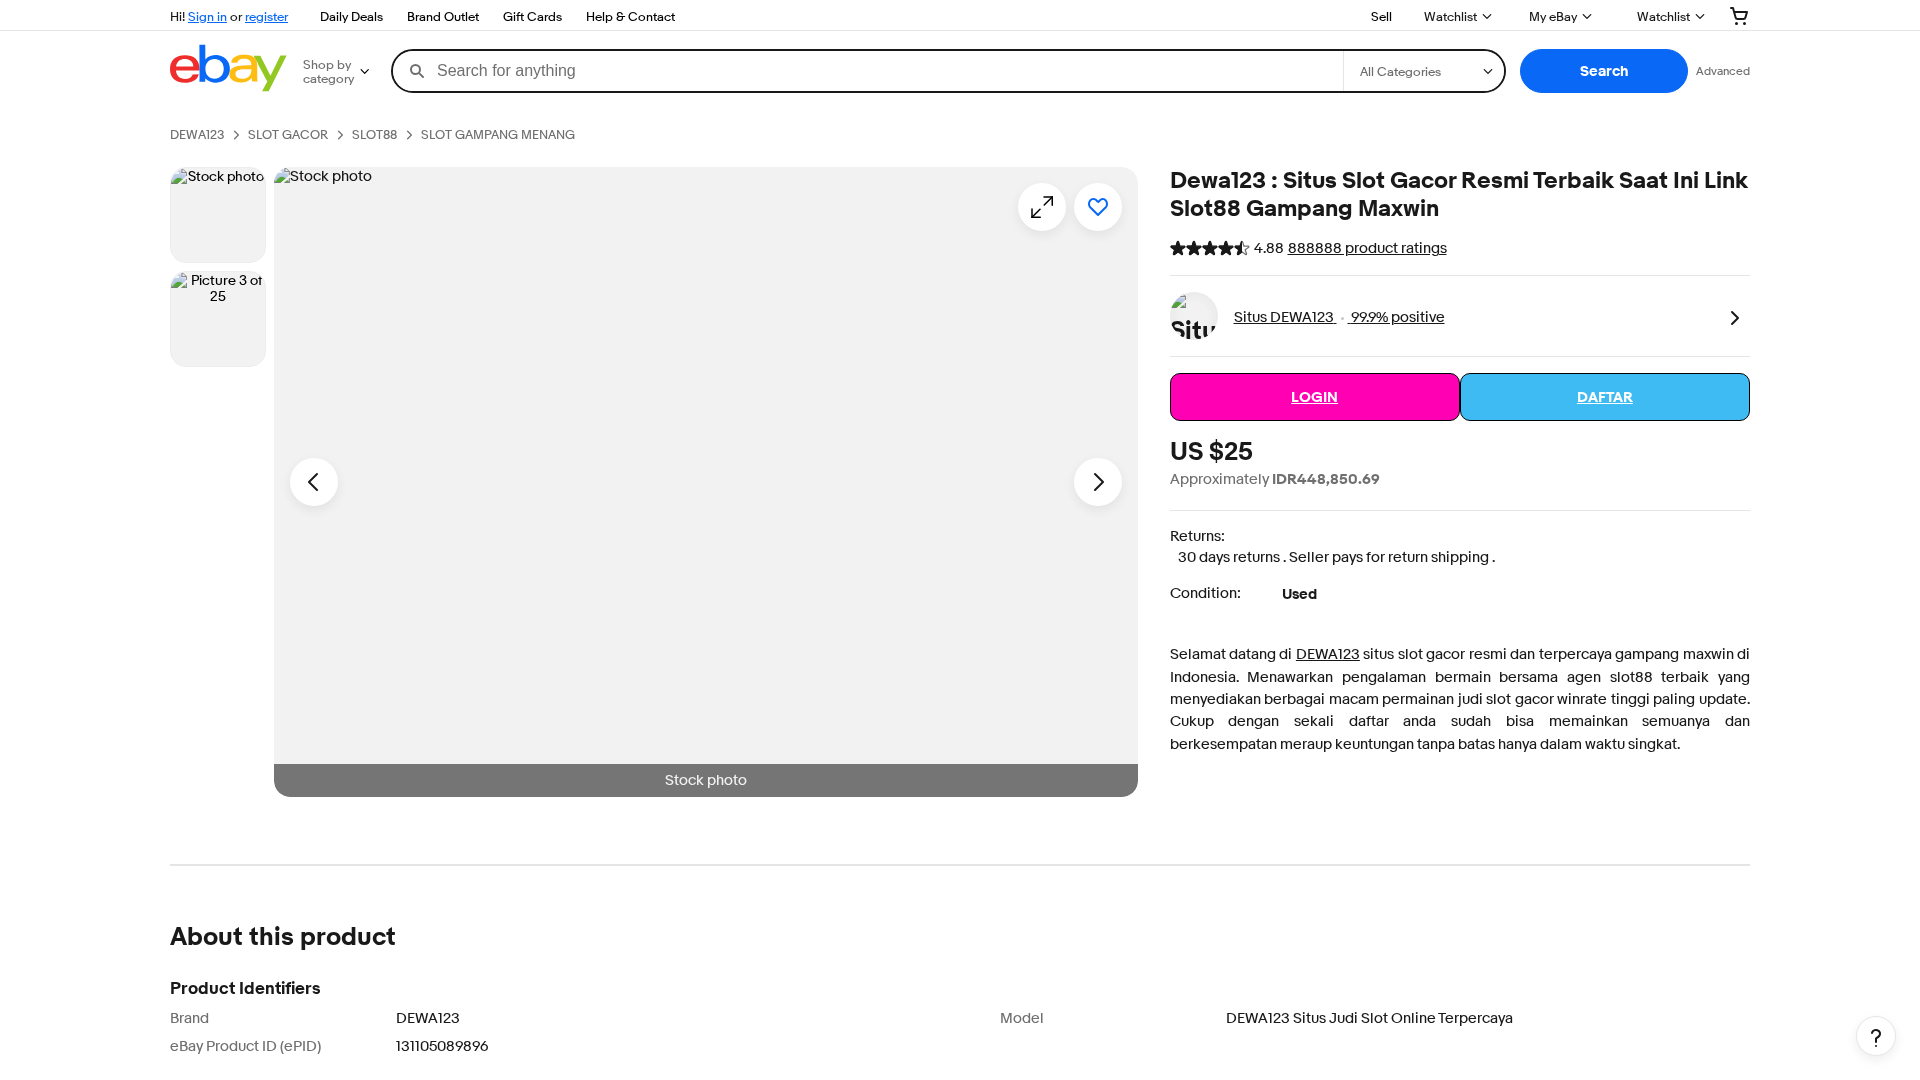Open the help question mark icon

click(1876, 1036)
